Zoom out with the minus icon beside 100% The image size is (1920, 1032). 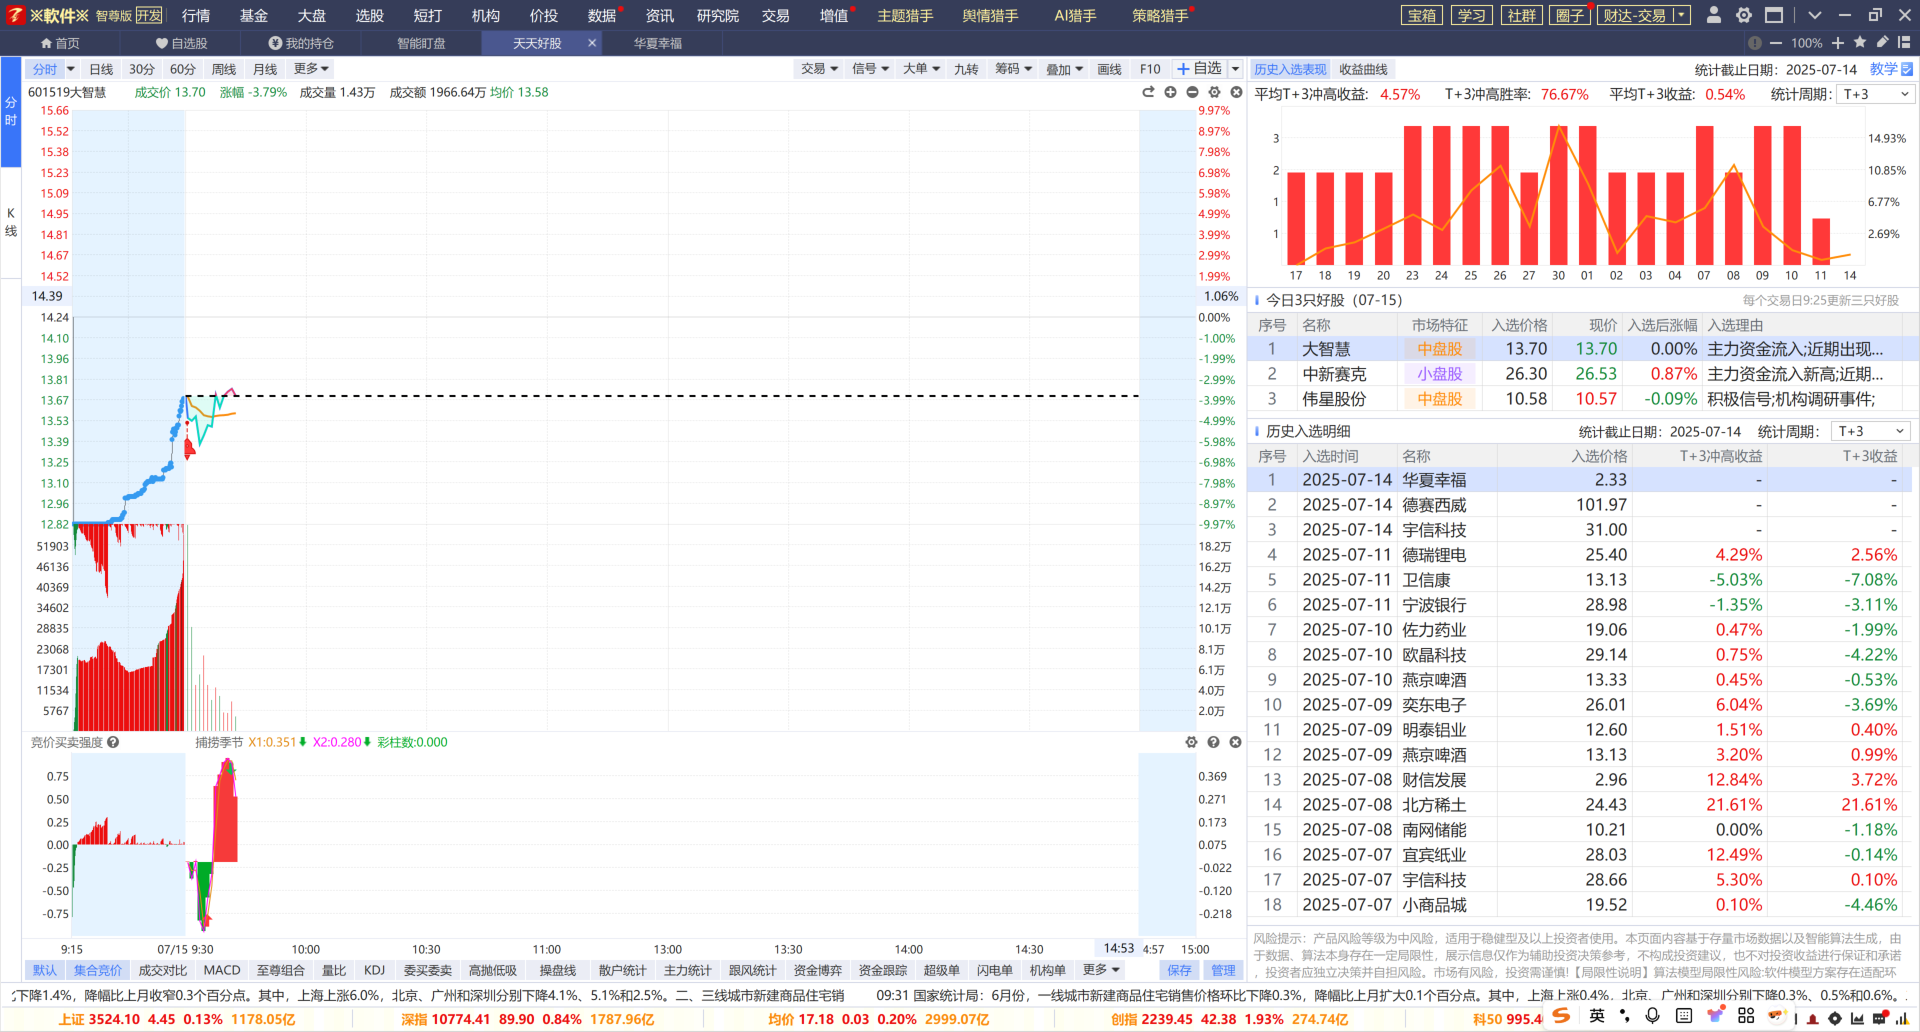coord(1776,43)
